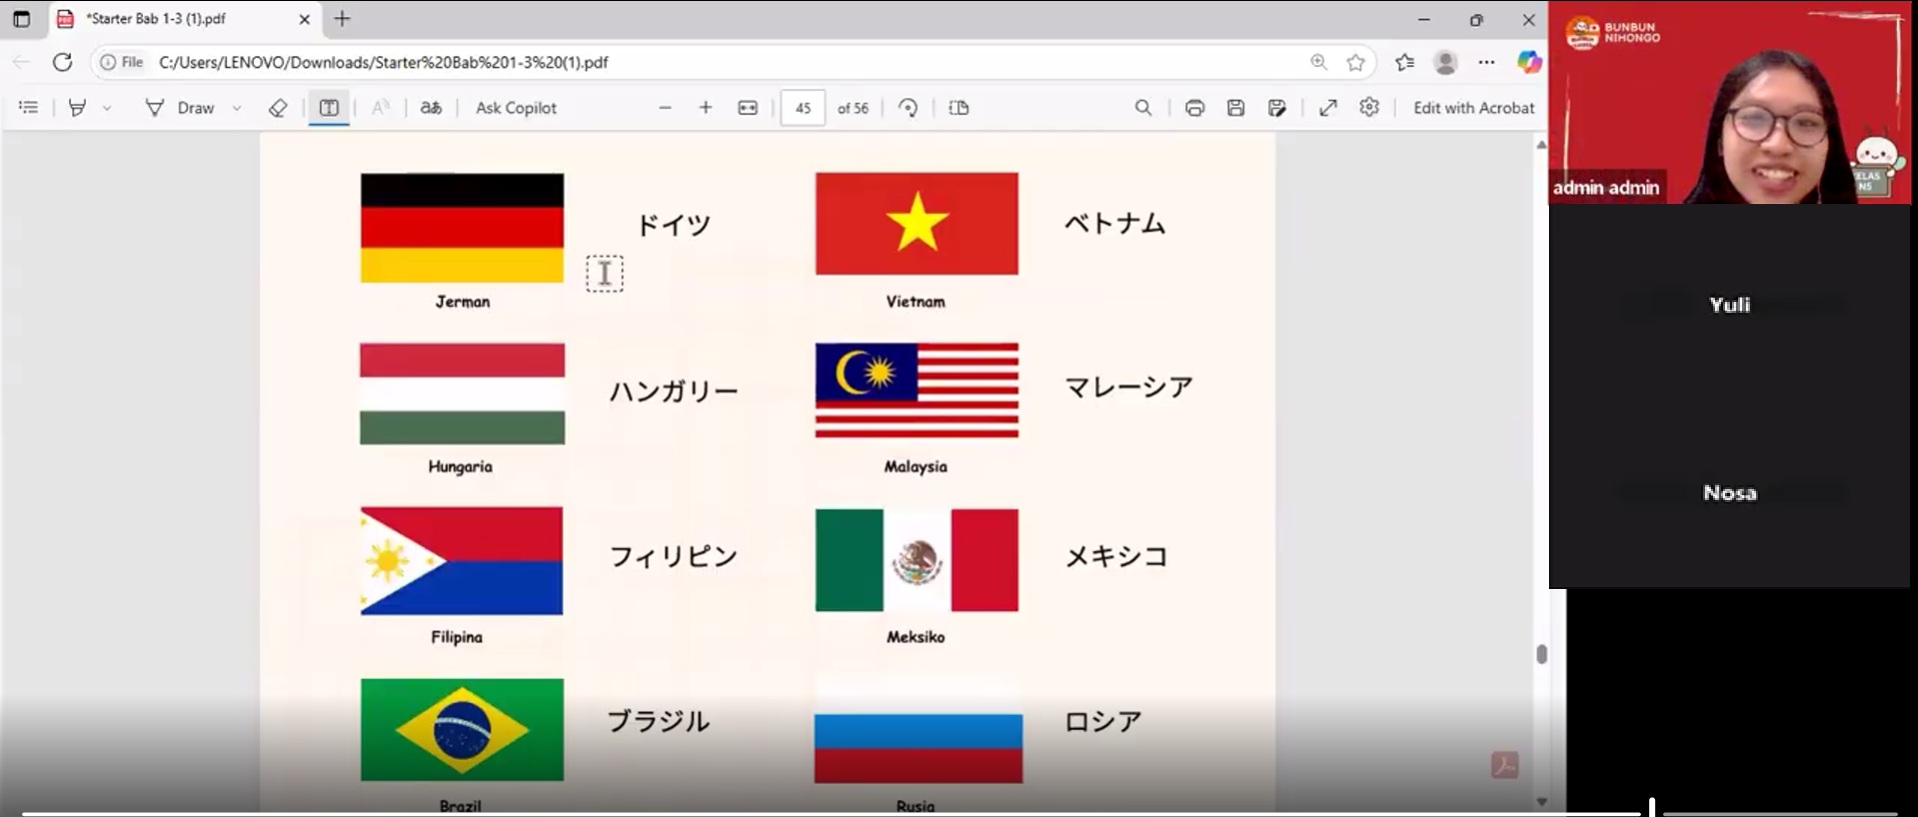Screen dimensions: 1918x817
Task: Toggle the Page view layout
Action: 959,108
